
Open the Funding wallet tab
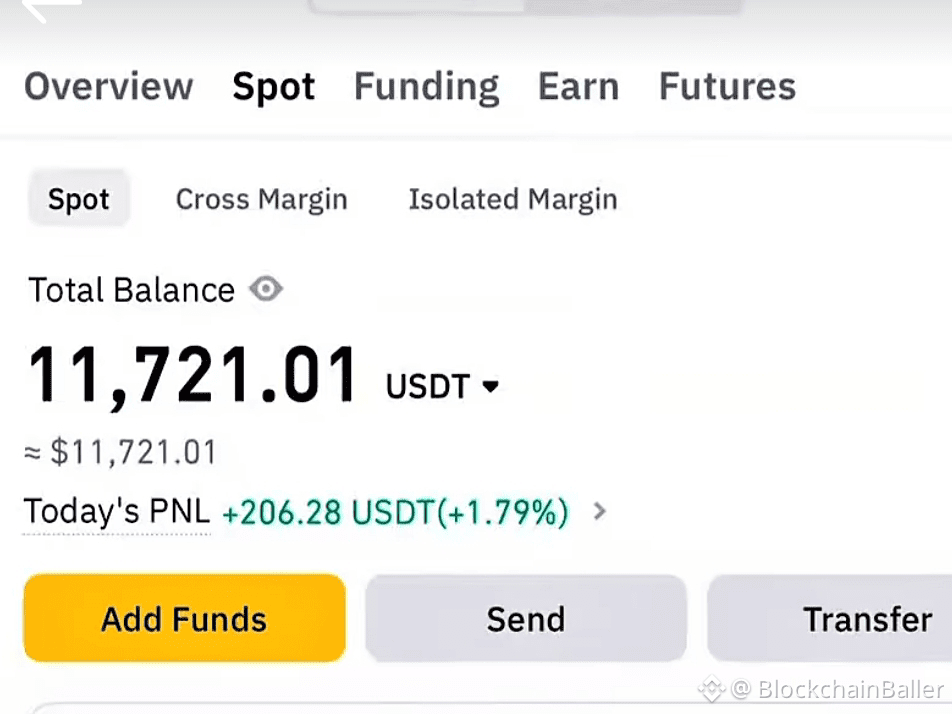point(426,87)
